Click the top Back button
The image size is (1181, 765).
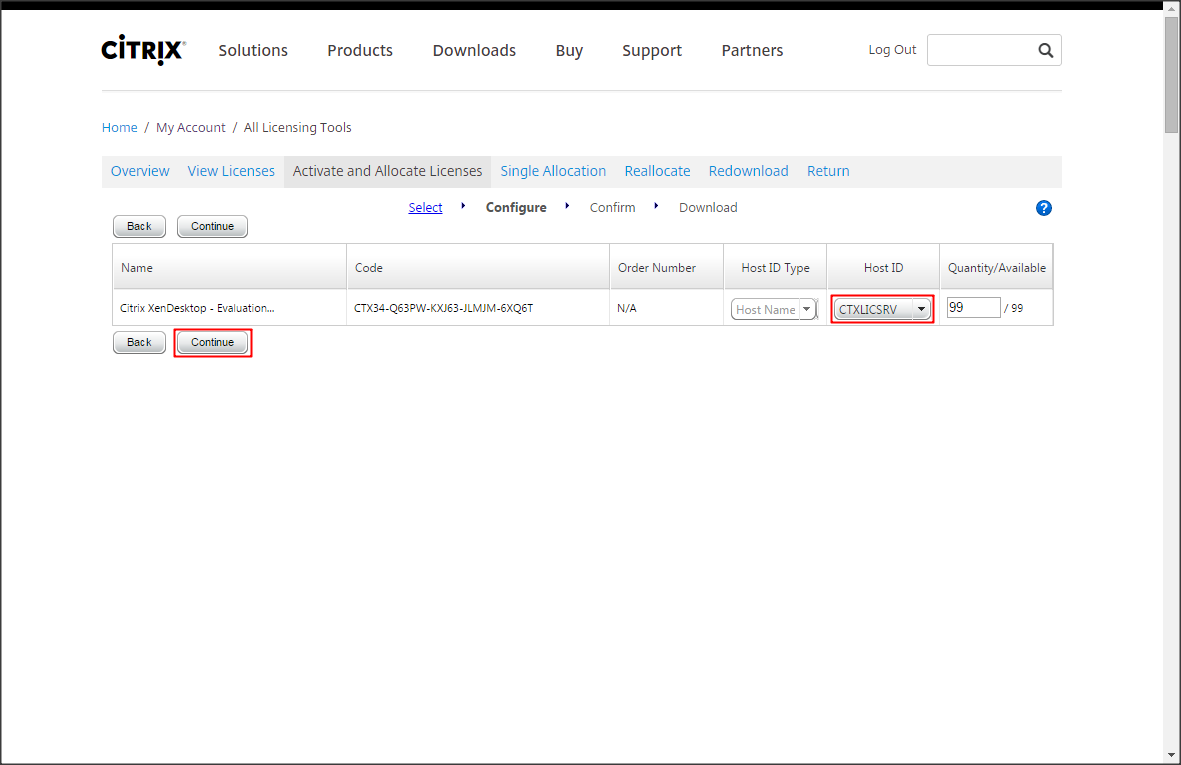click(139, 227)
